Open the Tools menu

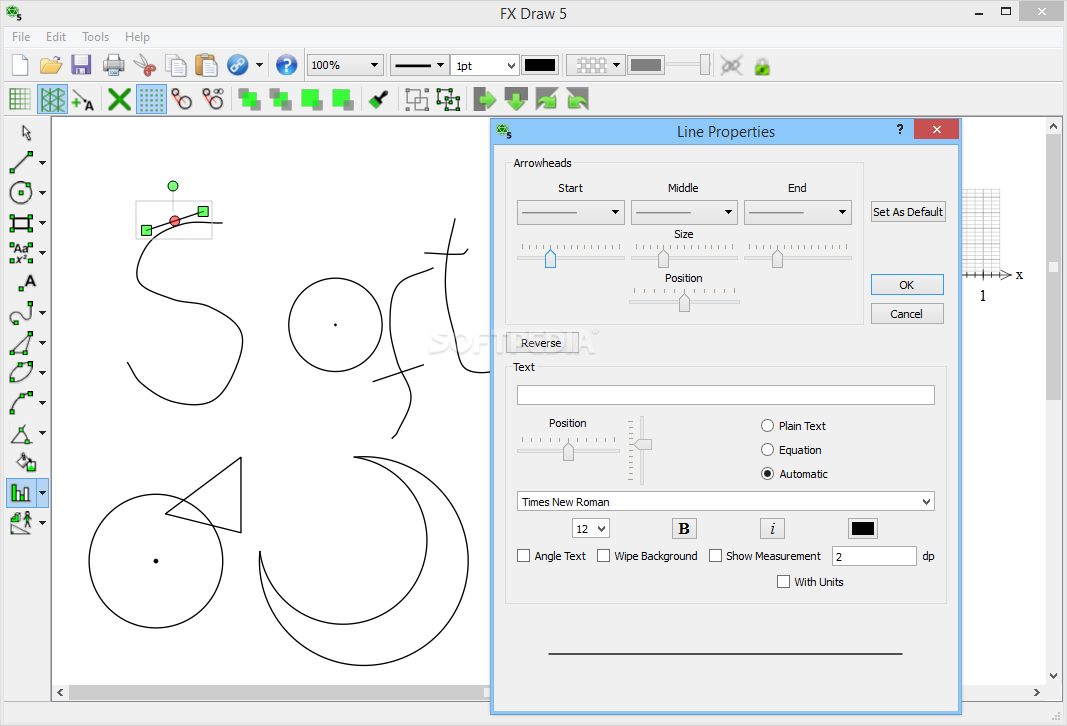pyautogui.click(x=95, y=37)
